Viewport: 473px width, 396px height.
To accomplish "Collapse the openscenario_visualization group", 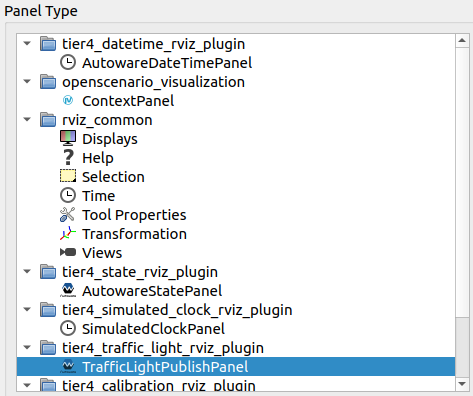I will [27, 81].
